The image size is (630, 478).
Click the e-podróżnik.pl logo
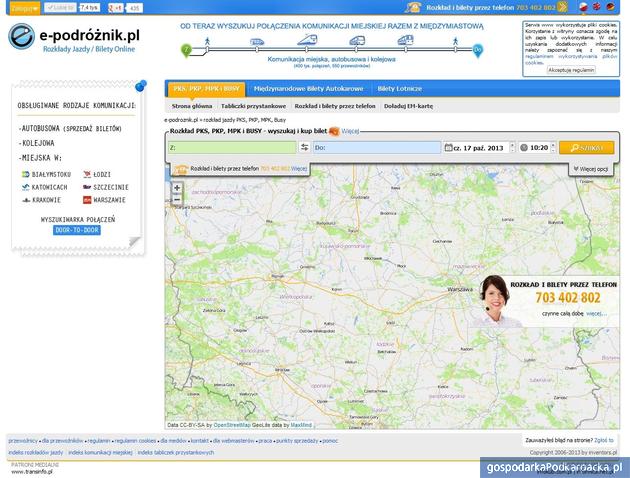74,38
